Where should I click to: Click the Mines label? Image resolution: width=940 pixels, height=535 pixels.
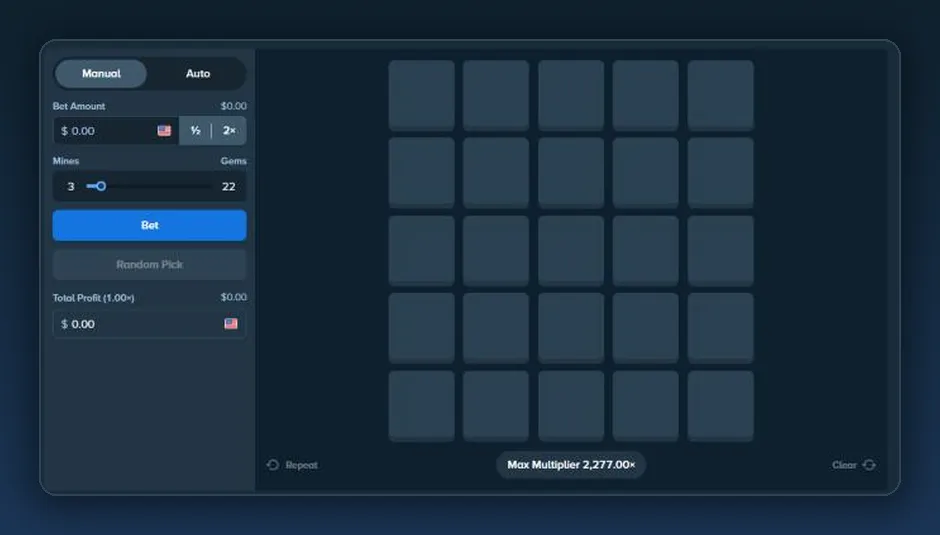(66, 161)
